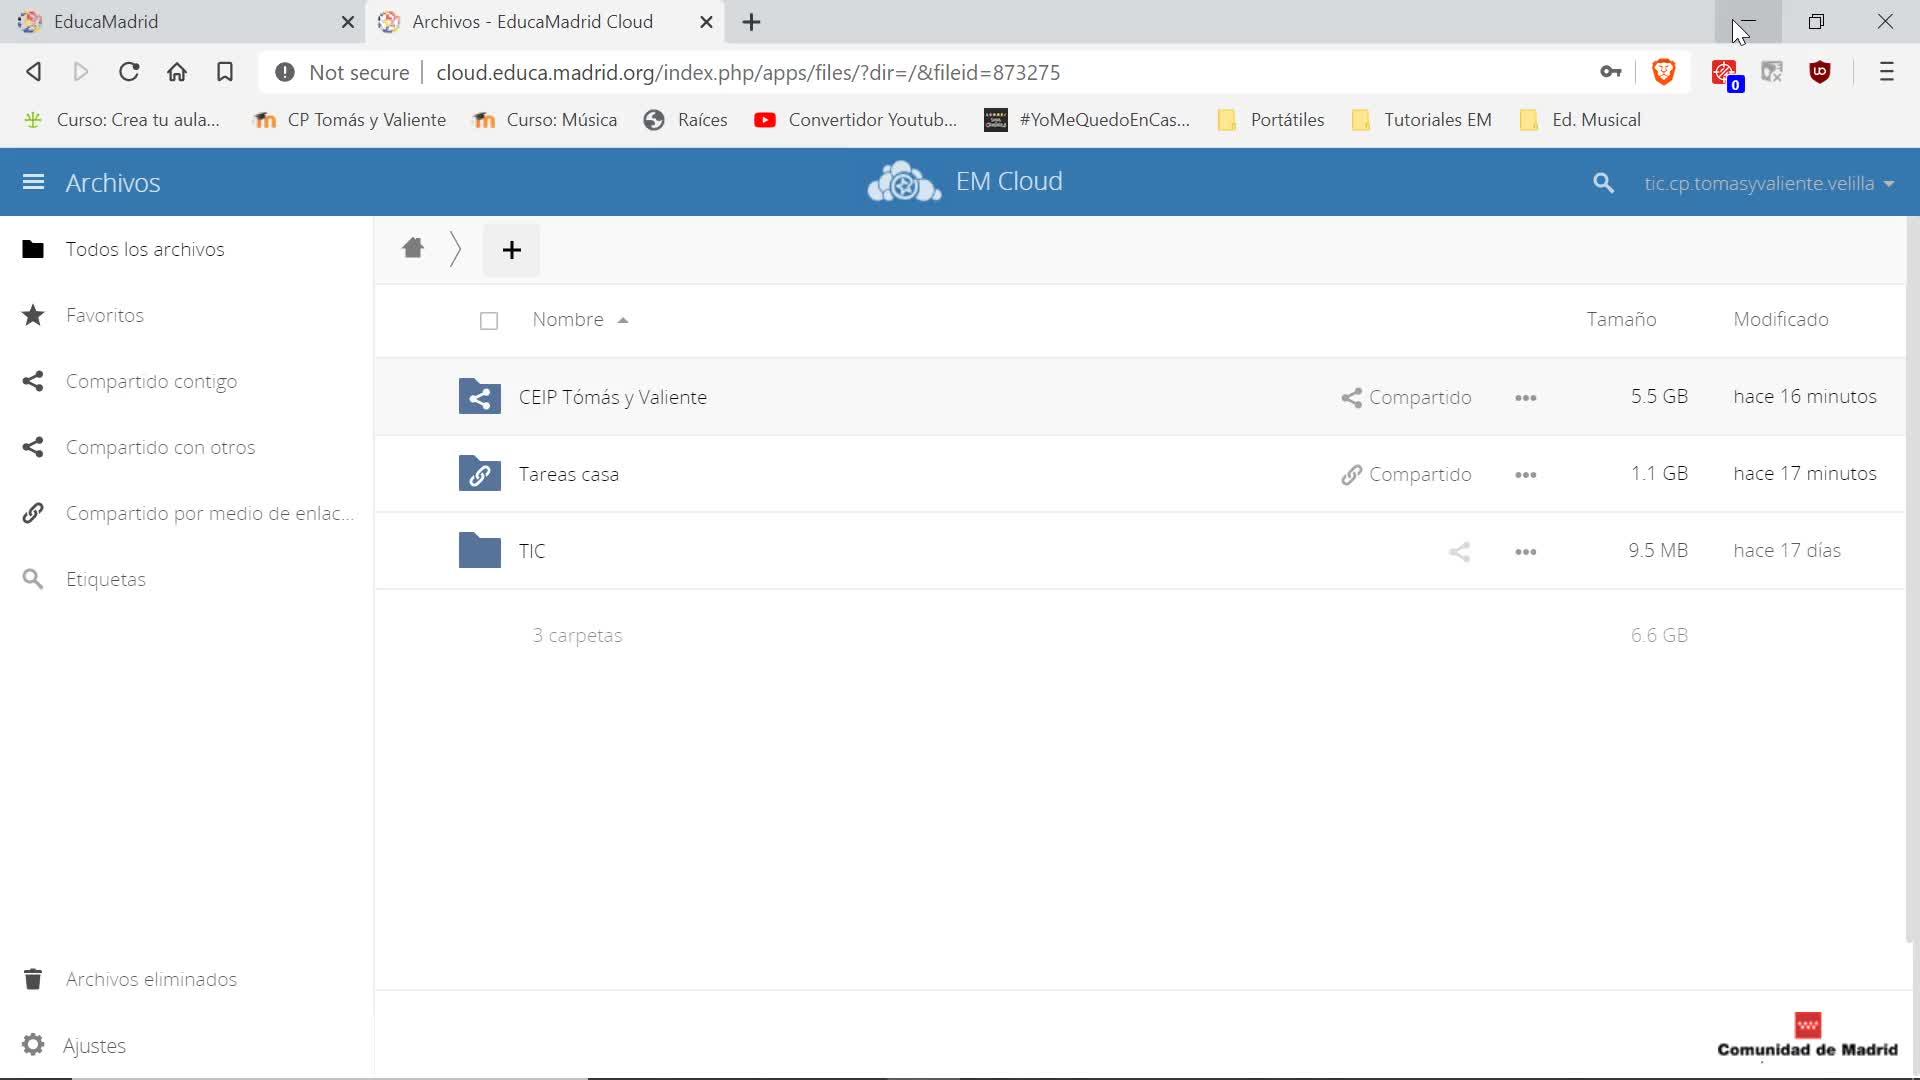Go to the home folder breadcrumb icon
1920x1080 pixels.
[x=413, y=248]
